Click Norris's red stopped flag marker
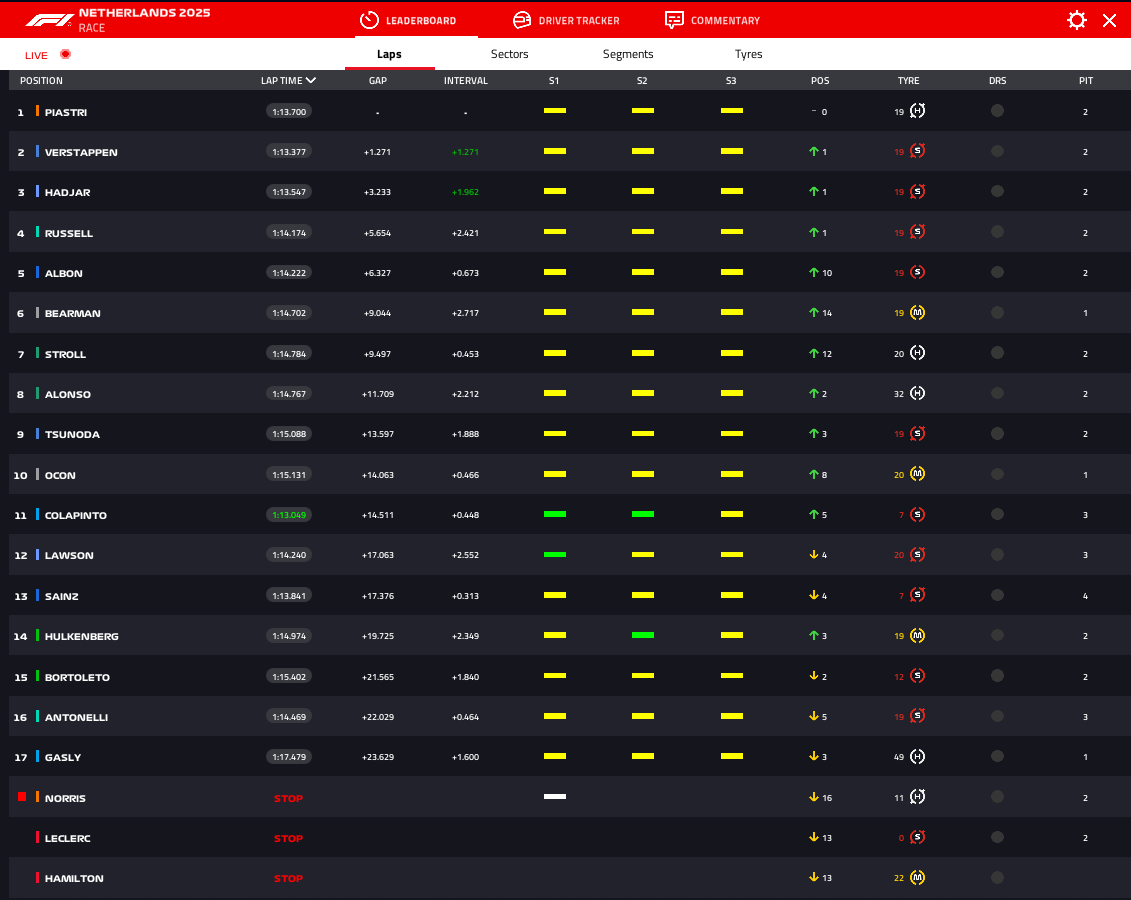1131x900 pixels. [x=22, y=797]
